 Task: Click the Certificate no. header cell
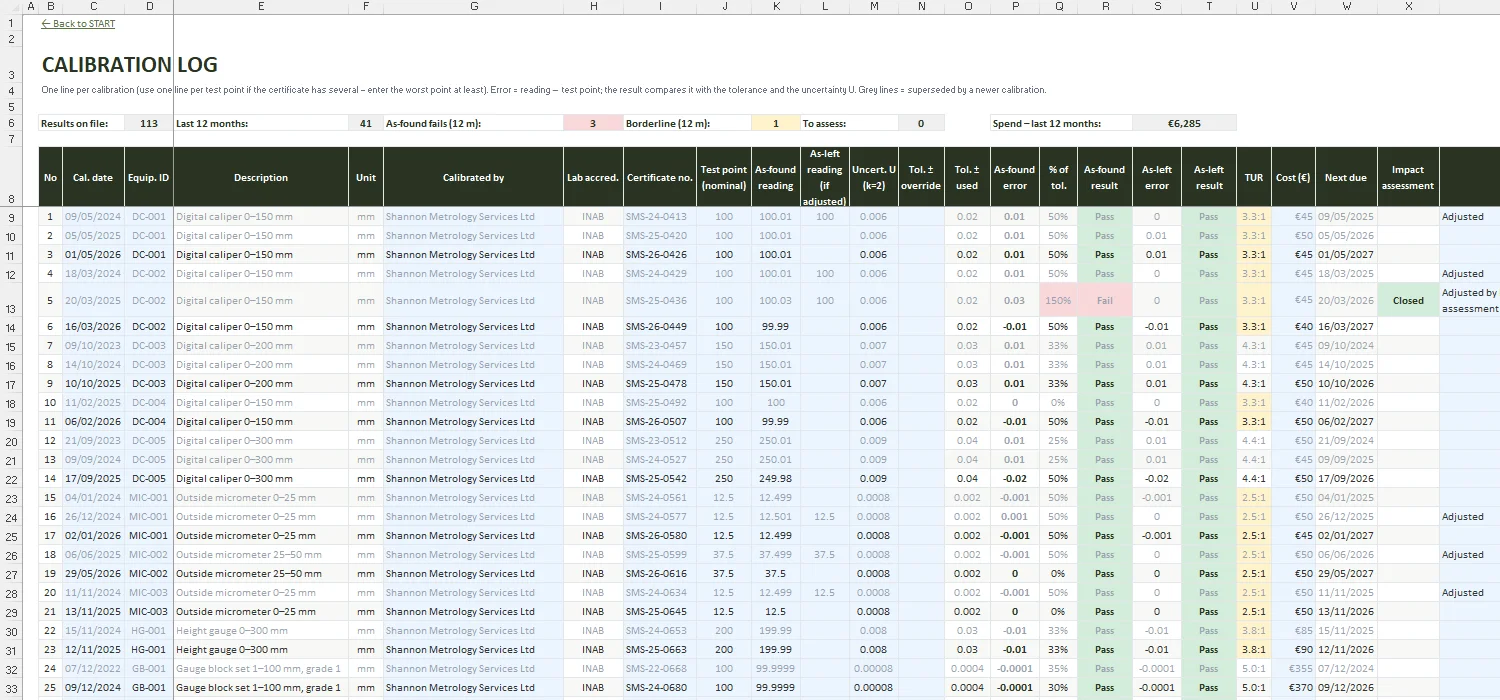click(660, 177)
